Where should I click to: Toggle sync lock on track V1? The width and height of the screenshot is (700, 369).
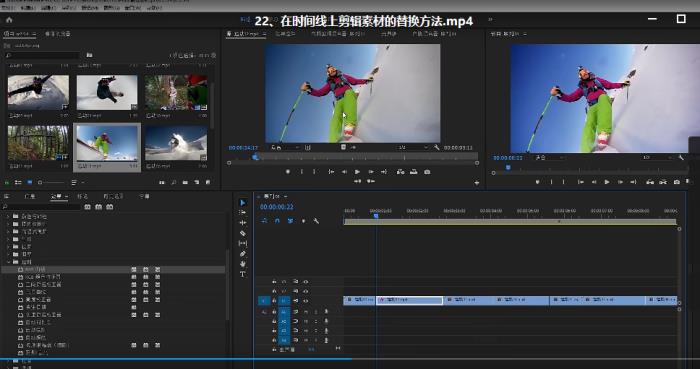pos(296,301)
